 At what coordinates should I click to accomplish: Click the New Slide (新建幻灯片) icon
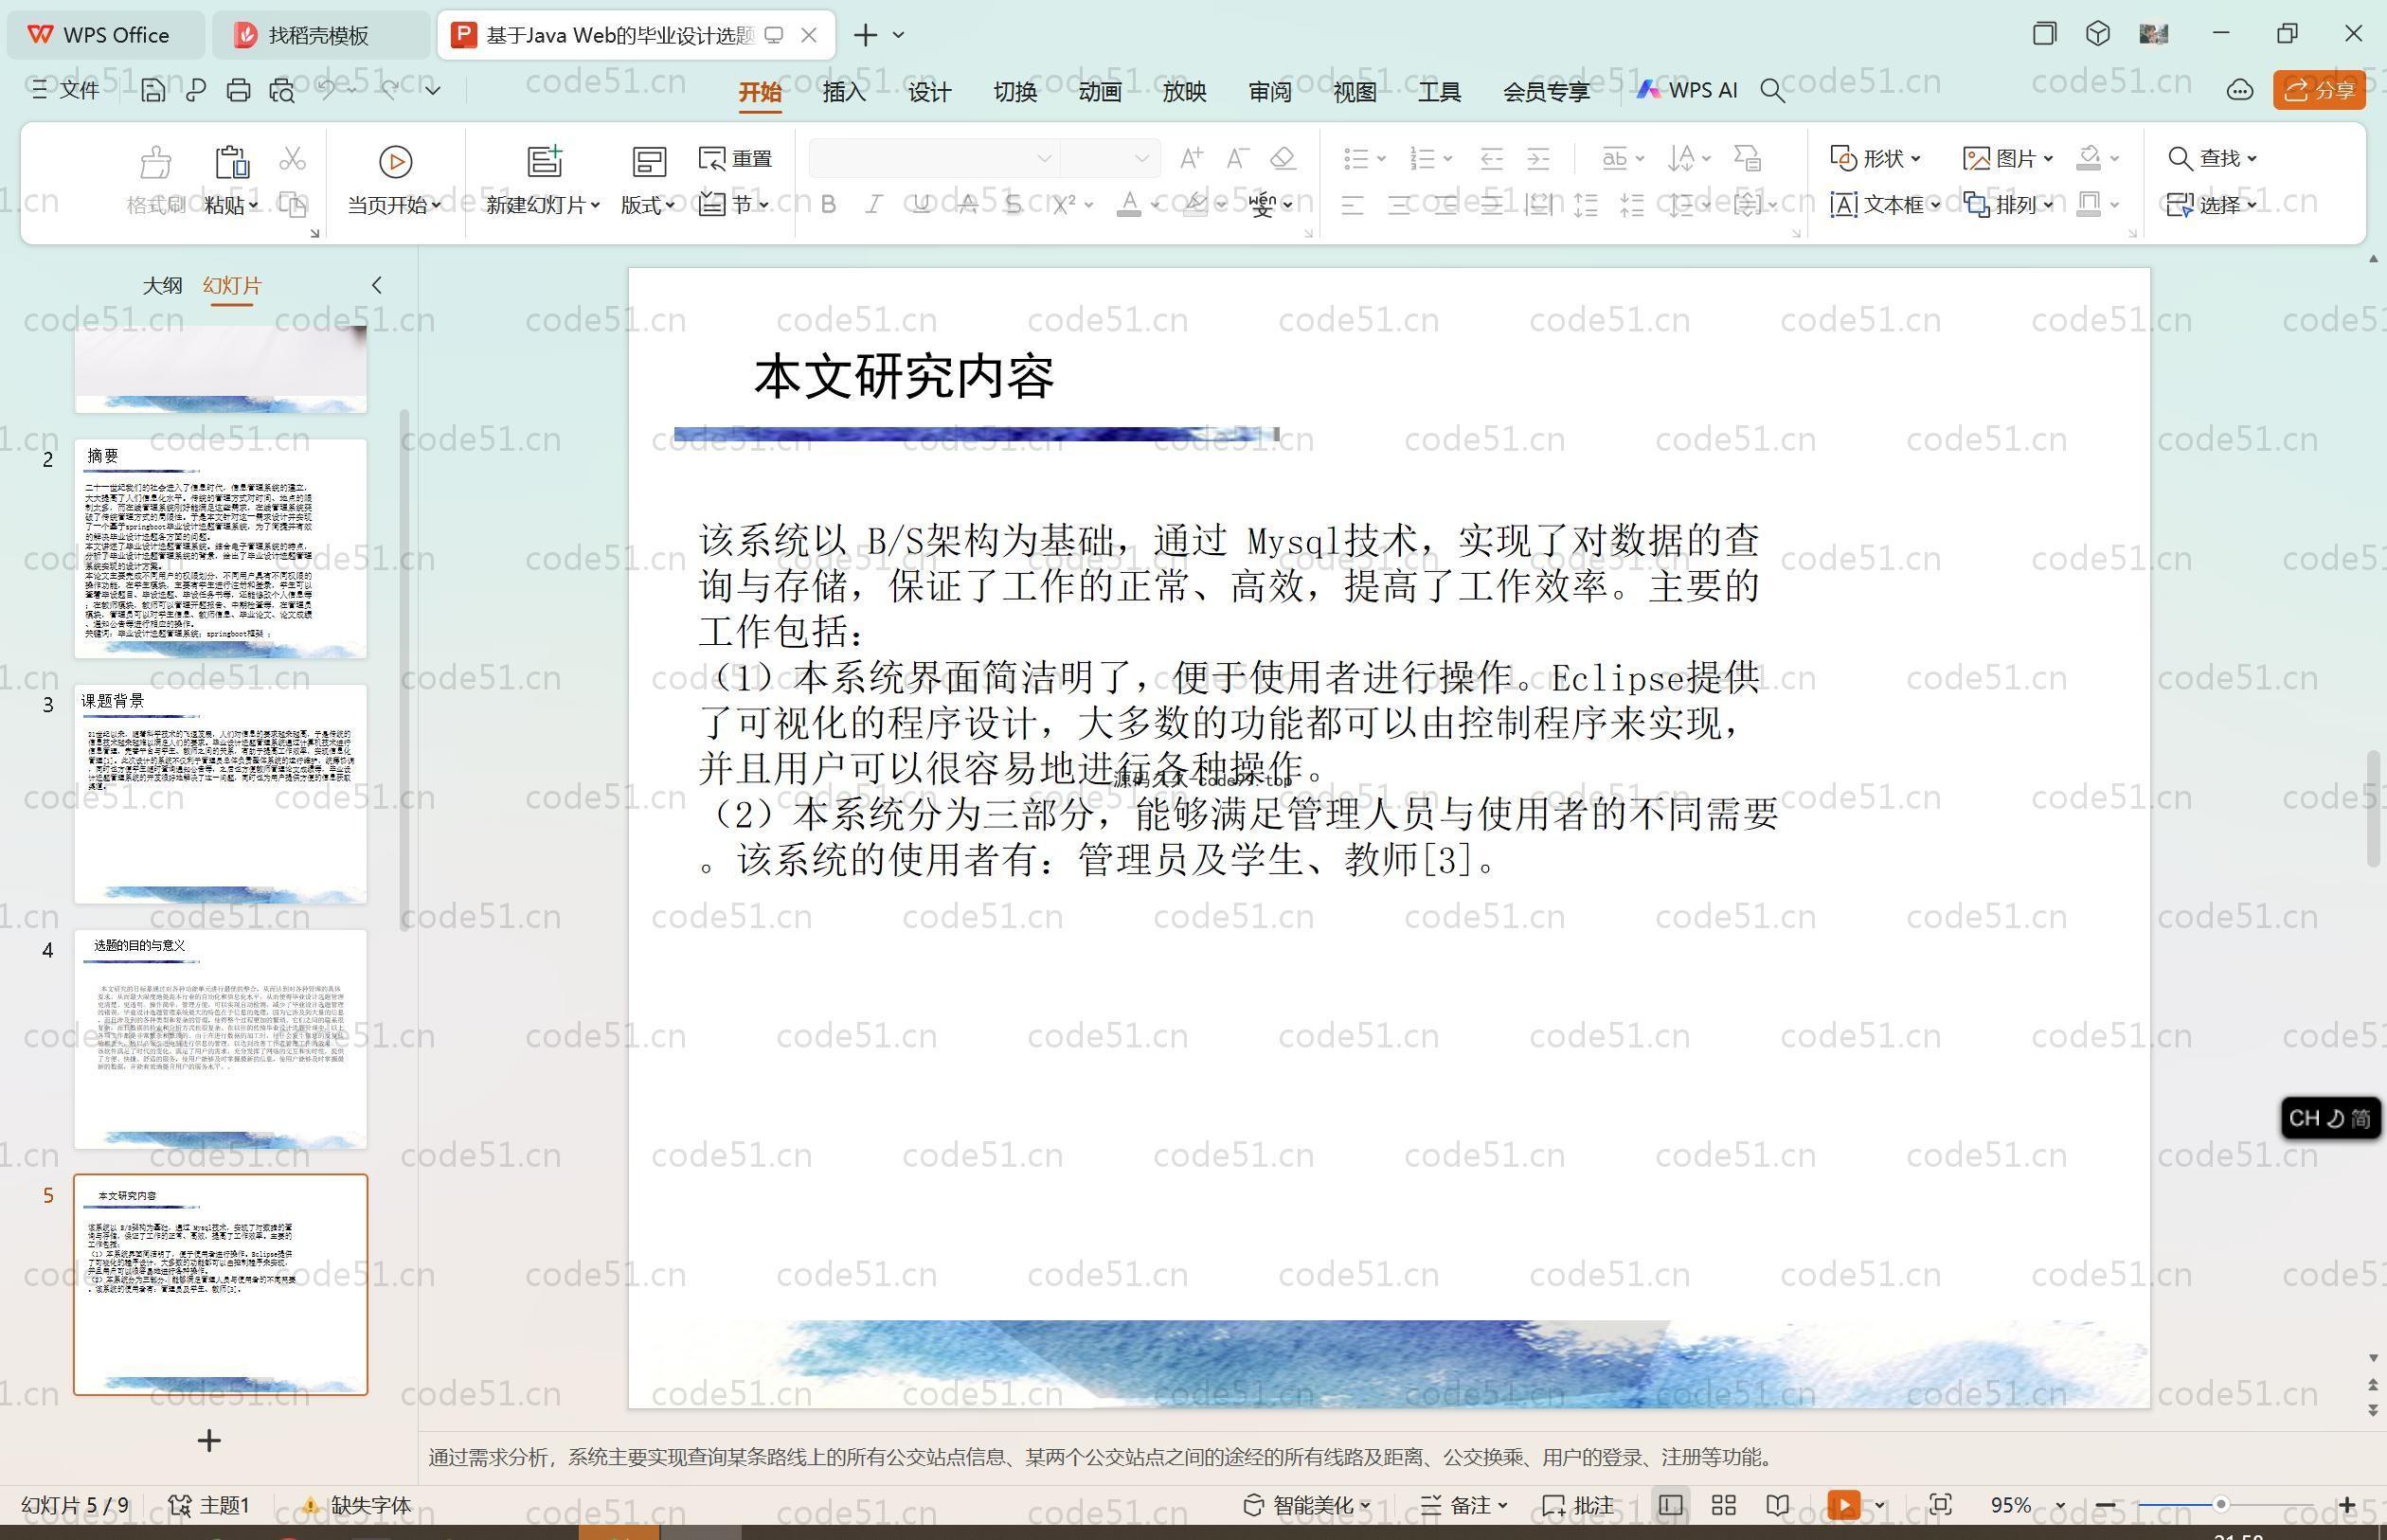tap(545, 161)
